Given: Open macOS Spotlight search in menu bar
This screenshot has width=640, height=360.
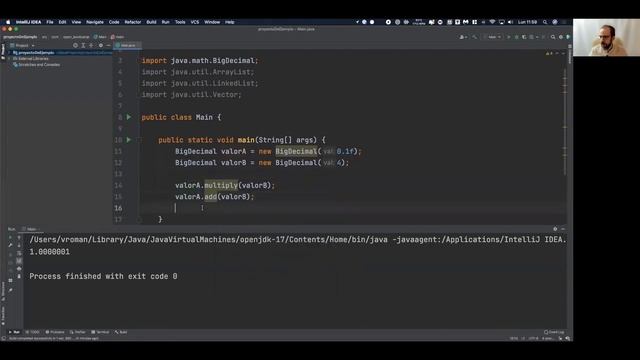Looking at the screenshot, I should (545, 22).
